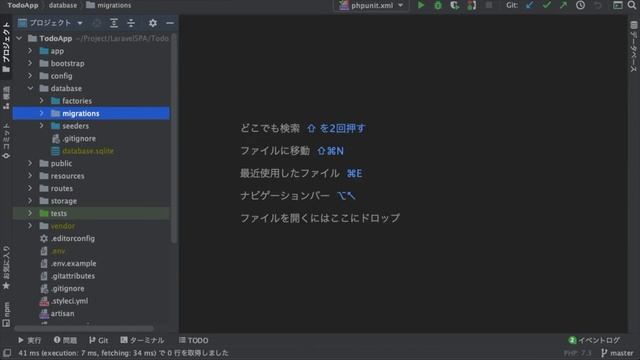640x360 pixels.
Task: Open the プロジェクト side tab
Action: point(6,47)
